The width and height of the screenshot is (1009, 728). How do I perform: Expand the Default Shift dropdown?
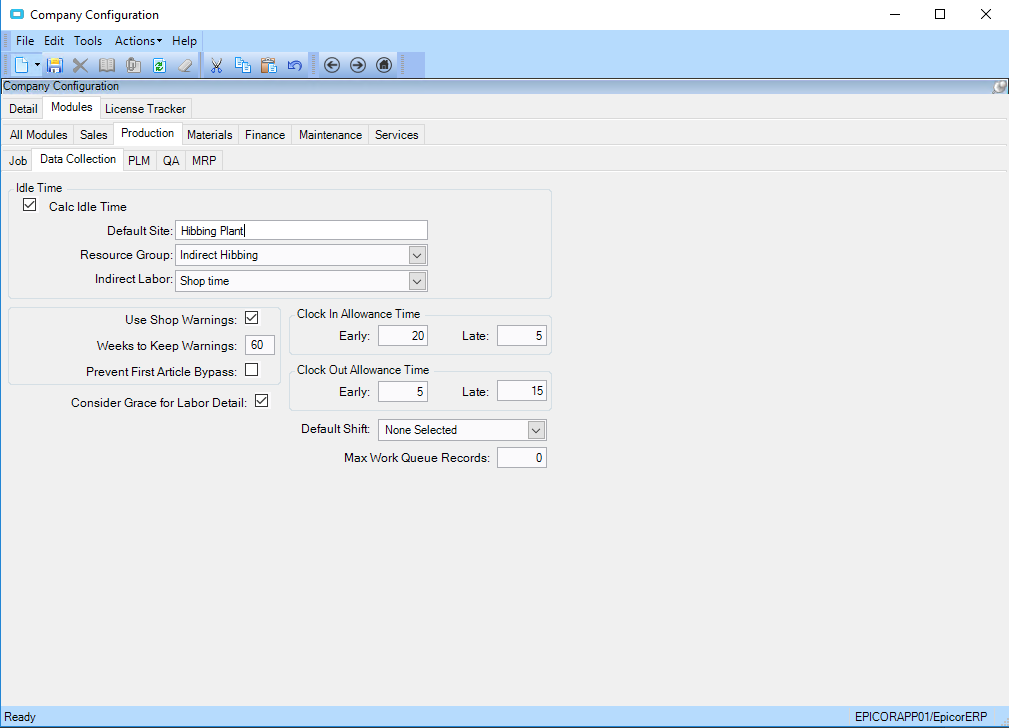(536, 430)
